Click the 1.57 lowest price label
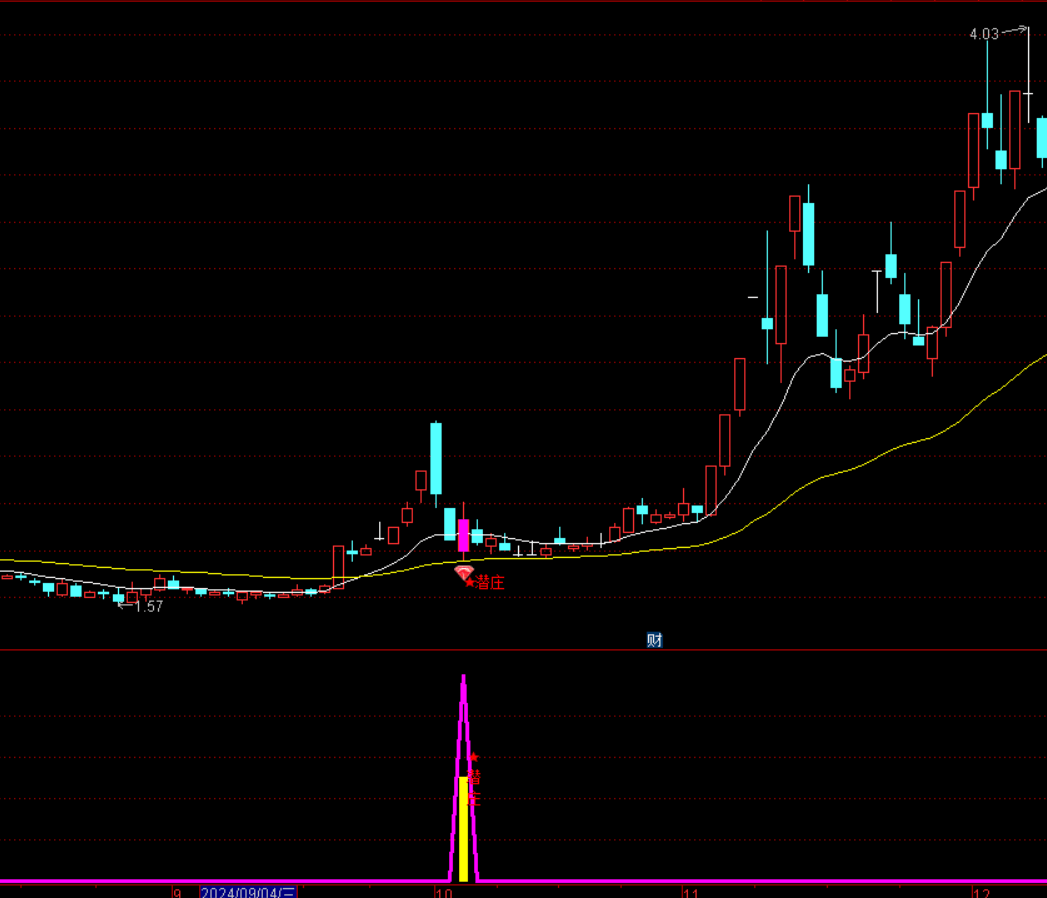The width and height of the screenshot is (1047, 898). pyautogui.click(x=149, y=606)
